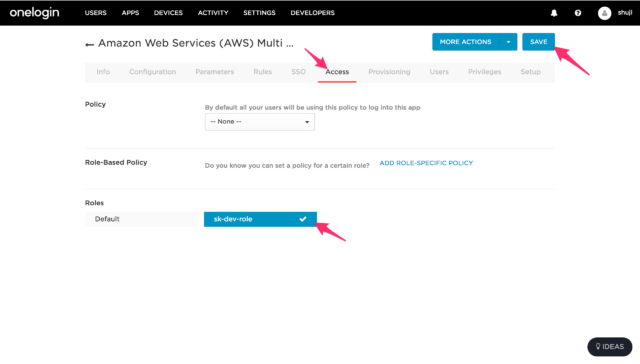Switch to the Provisioning tab
The height and width of the screenshot is (364, 640).
[x=389, y=72]
